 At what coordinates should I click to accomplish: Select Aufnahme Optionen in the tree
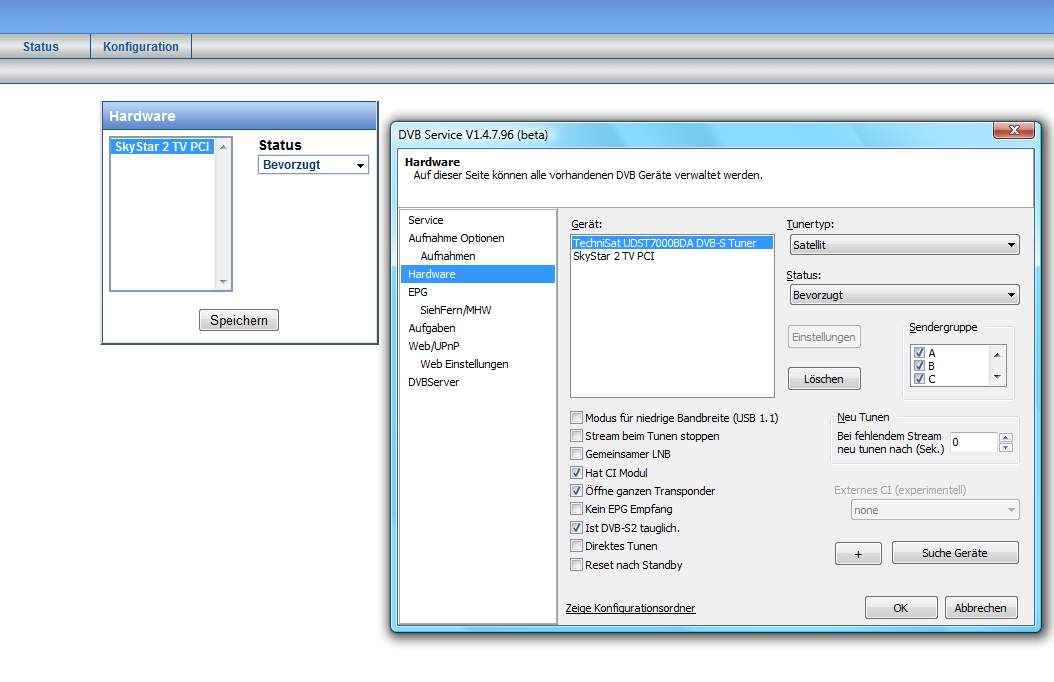(456, 238)
